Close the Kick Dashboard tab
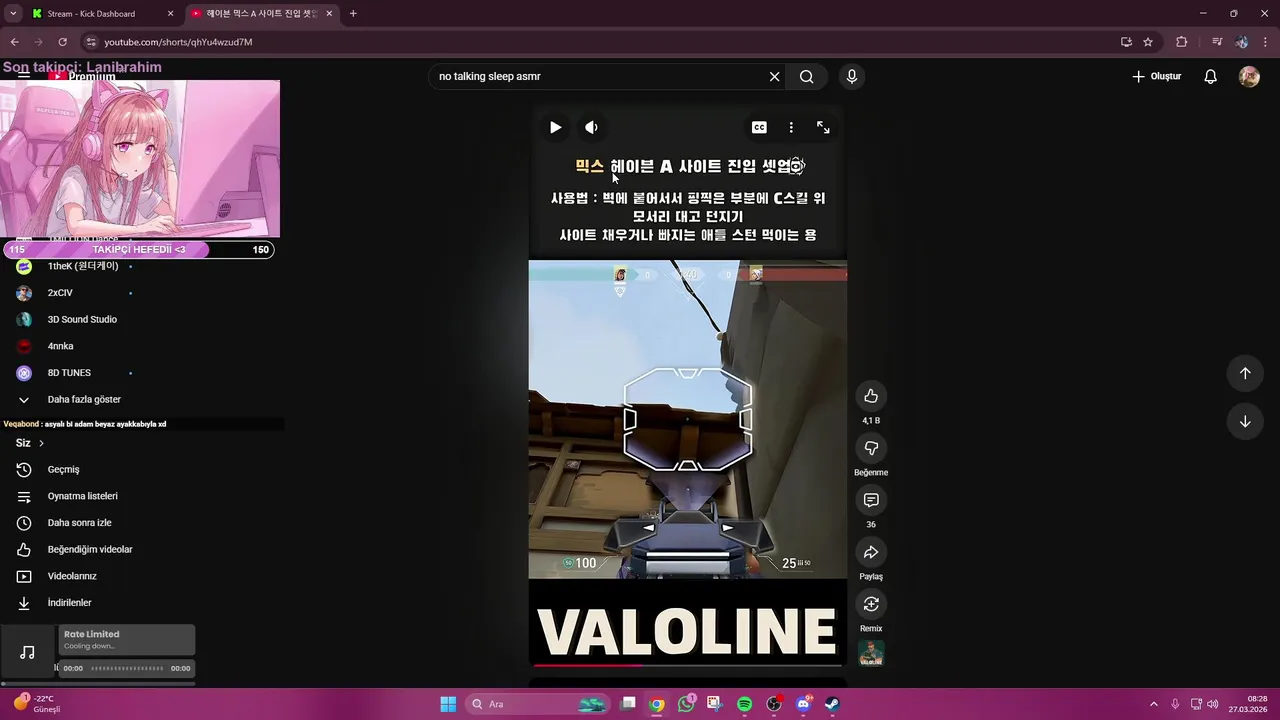The image size is (1280, 720). [170, 14]
